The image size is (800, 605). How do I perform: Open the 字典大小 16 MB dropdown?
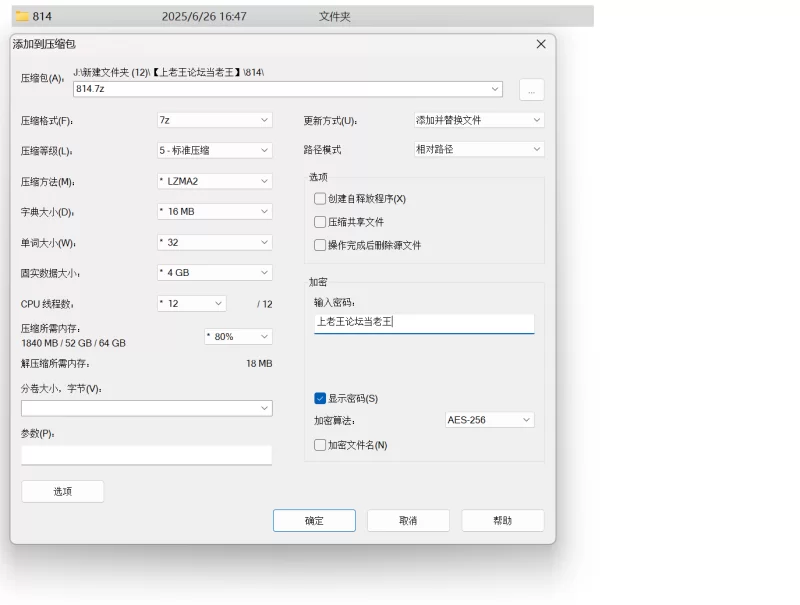(x=215, y=212)
